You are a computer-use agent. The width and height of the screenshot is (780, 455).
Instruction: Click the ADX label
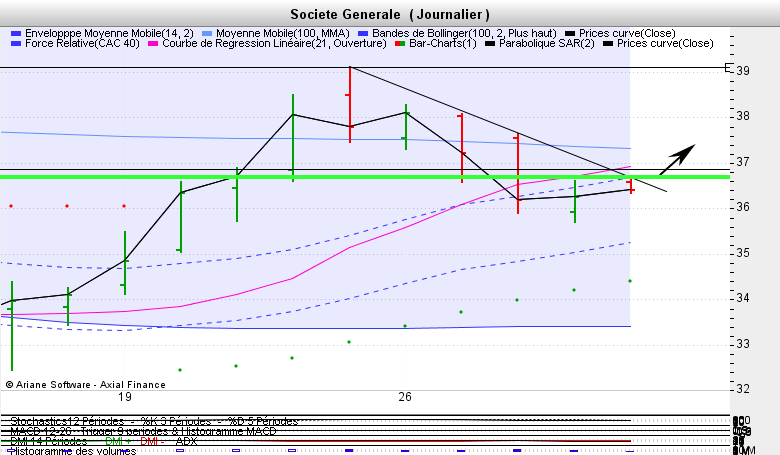click(187, 441)
